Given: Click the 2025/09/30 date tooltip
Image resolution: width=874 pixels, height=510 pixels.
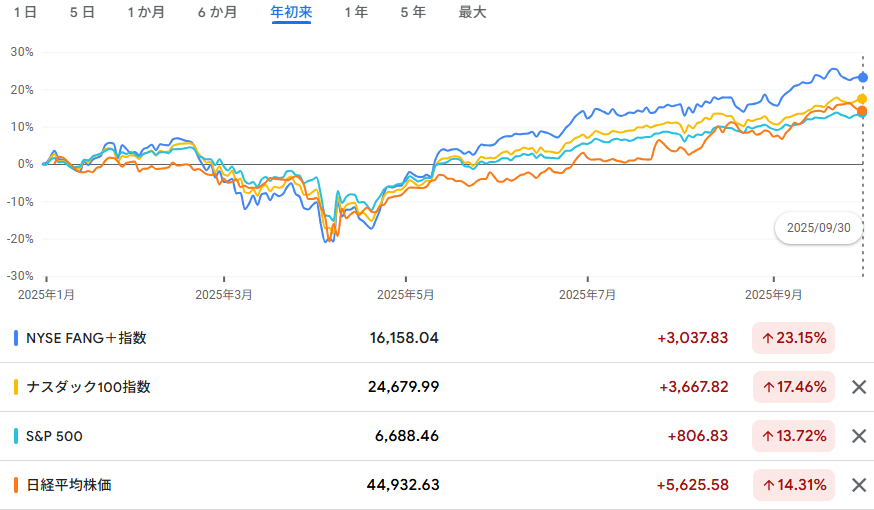Looking at the screenshot, I should 818,228.
